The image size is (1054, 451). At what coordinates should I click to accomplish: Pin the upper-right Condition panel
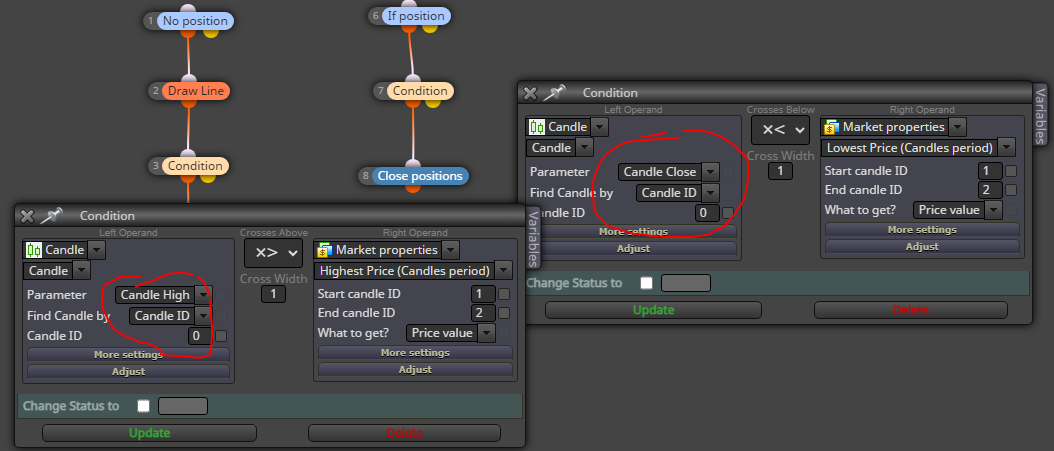pos(554,93)
